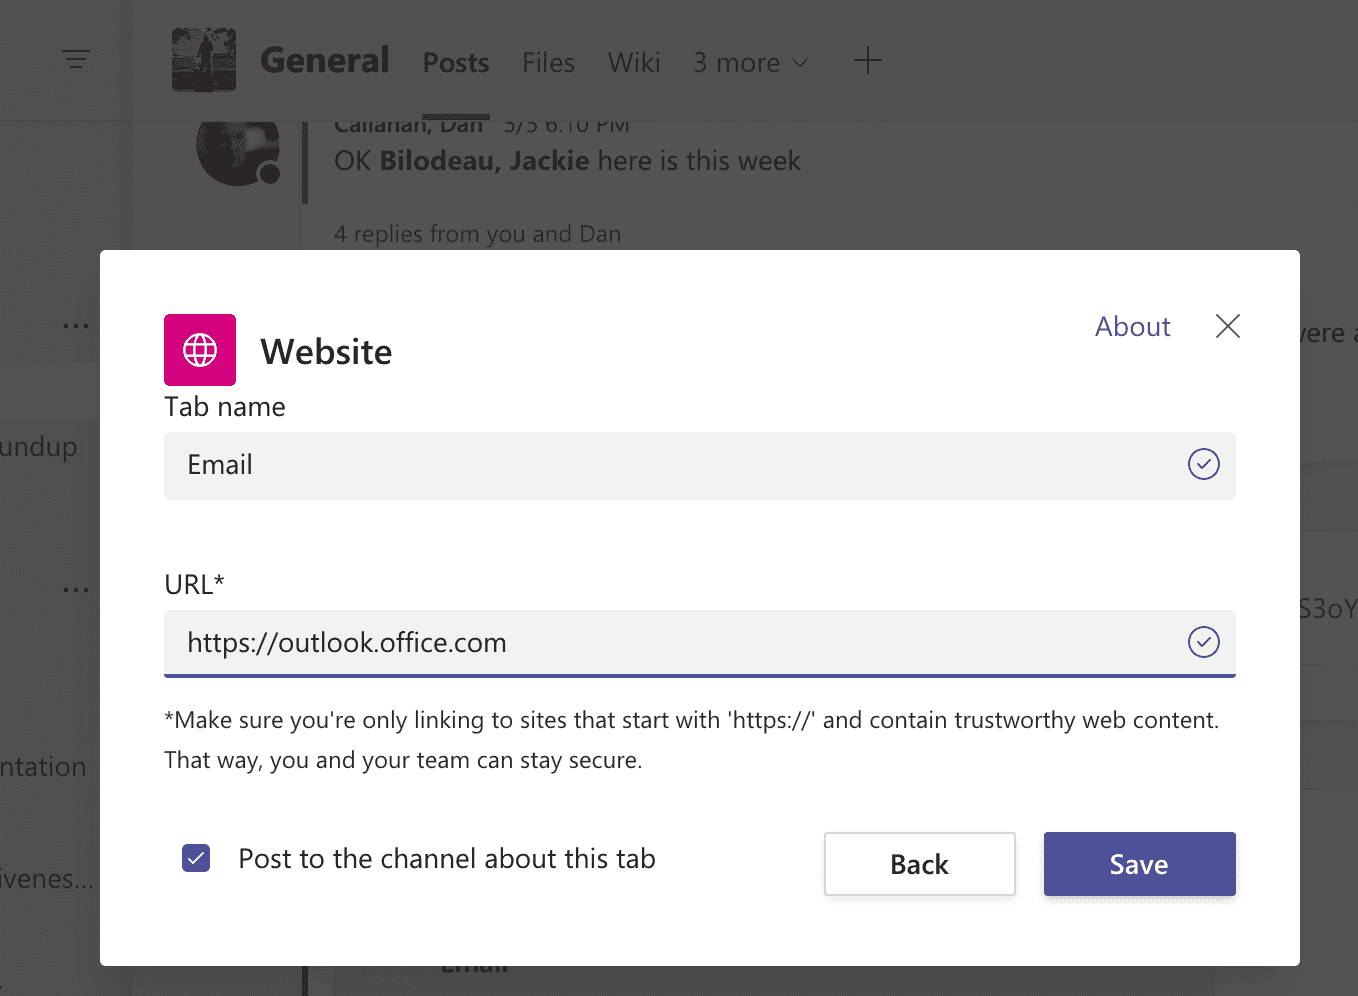1358x996 pixels.
Task: Click the About link
Action: [x=1131, y=326]
